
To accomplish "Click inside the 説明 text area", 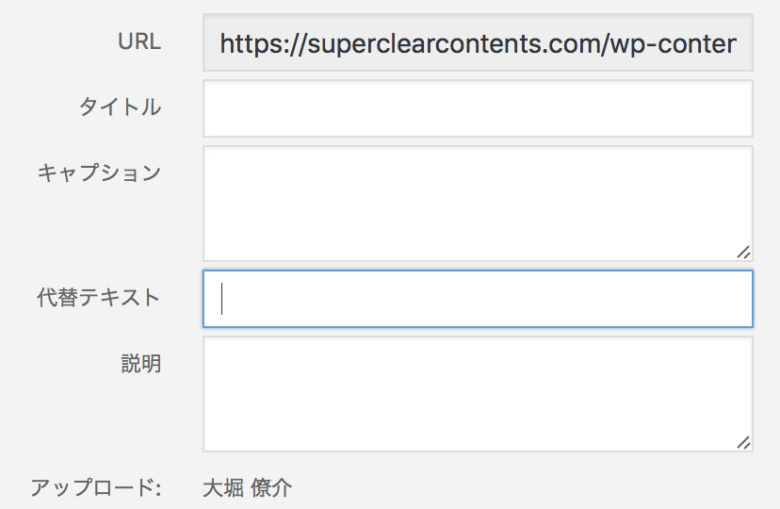I will 477,393.
